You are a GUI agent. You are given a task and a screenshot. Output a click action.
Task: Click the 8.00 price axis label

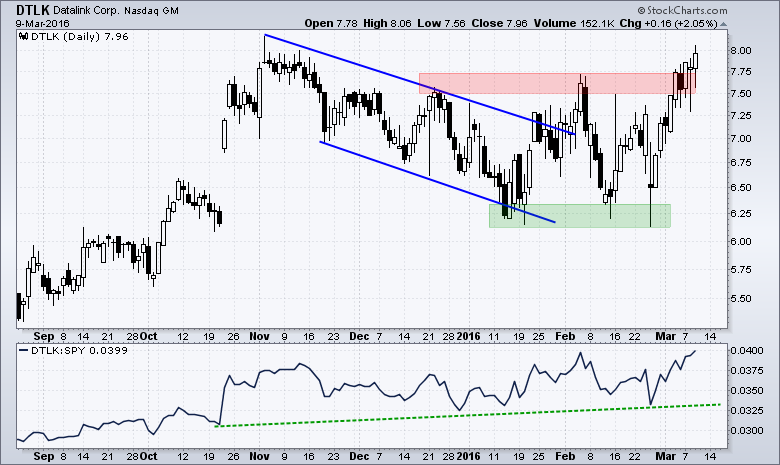741,50
